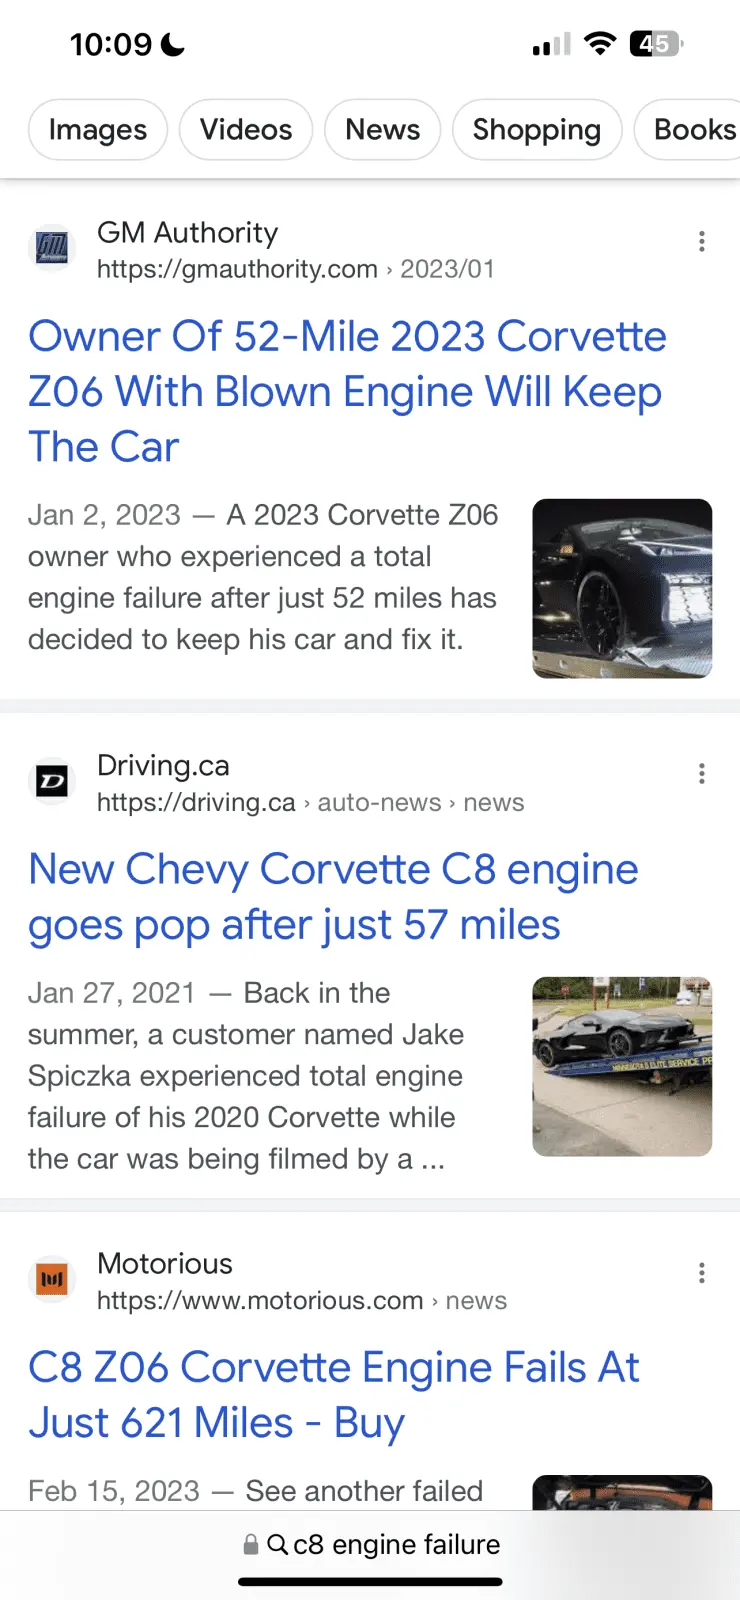The image size is (740, 1600).
Task: Open more options for GM Authority result
Action: click(x=702, y=242)
